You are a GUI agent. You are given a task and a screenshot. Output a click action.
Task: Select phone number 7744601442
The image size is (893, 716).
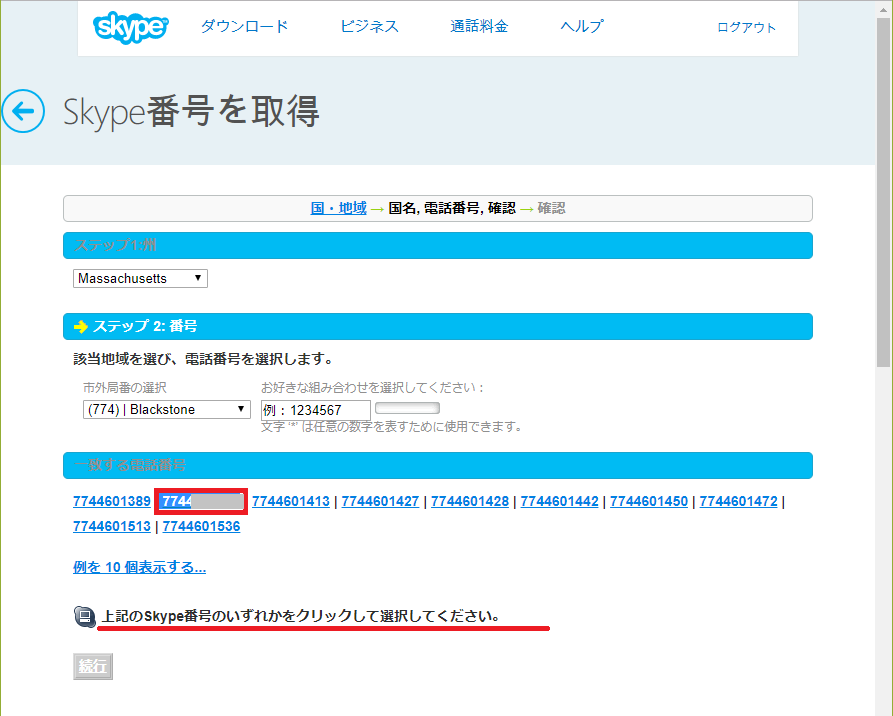(559, 501)
